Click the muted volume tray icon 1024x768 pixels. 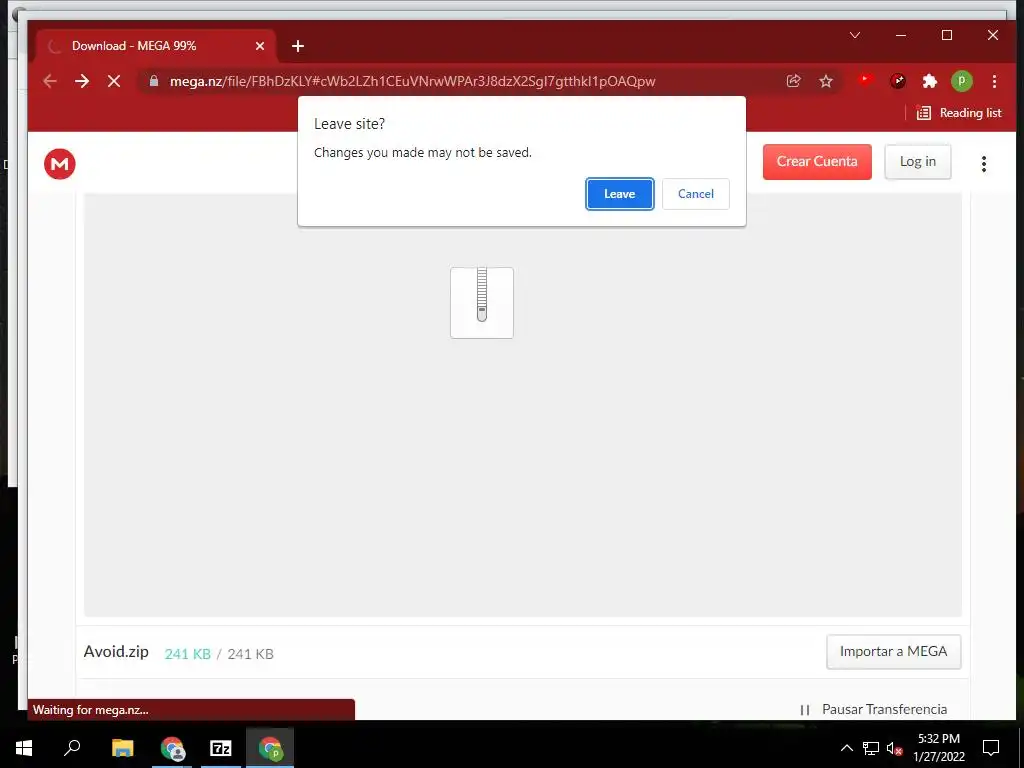coord(894,748)
